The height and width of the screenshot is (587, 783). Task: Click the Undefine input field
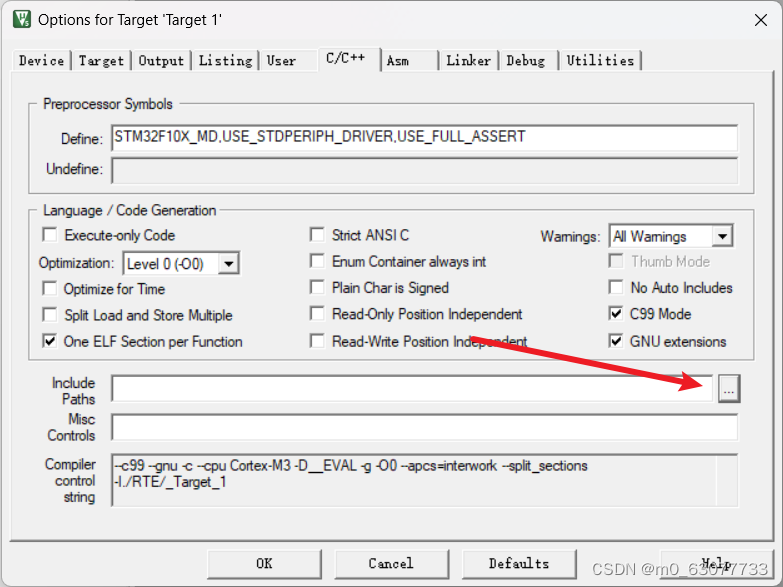[424, 170]
